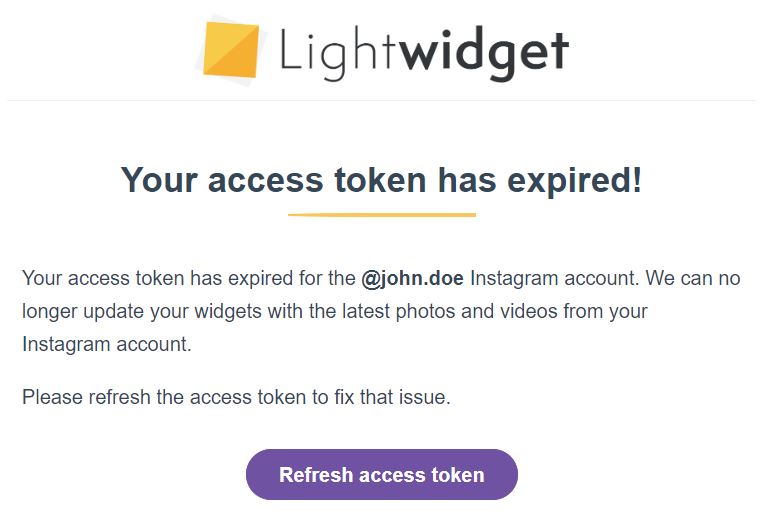Click the thin 'Light' part of logo

[338, 55]
